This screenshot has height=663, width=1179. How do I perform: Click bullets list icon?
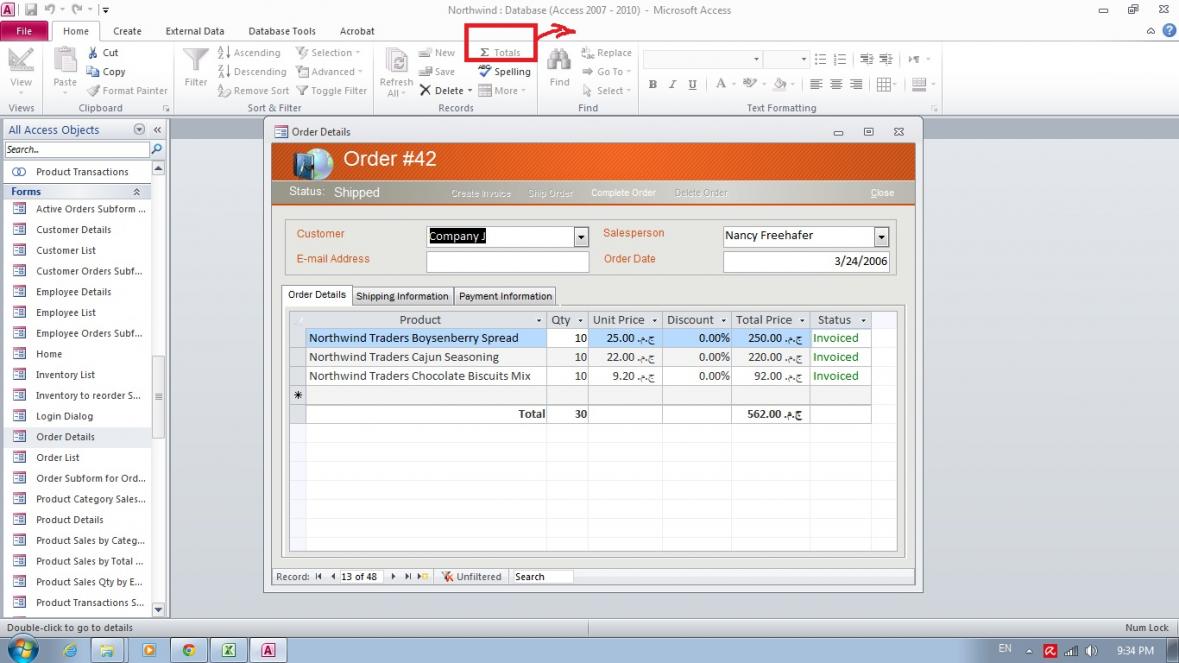click(820, 59)
